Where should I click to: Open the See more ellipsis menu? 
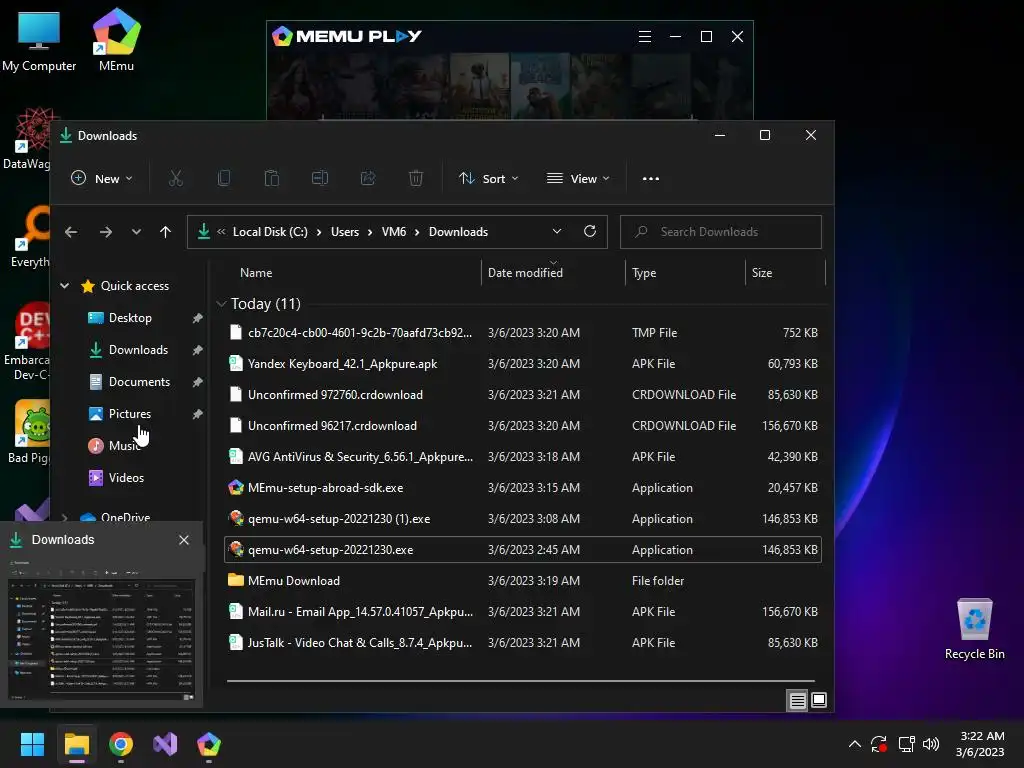(x=650, y=178)
